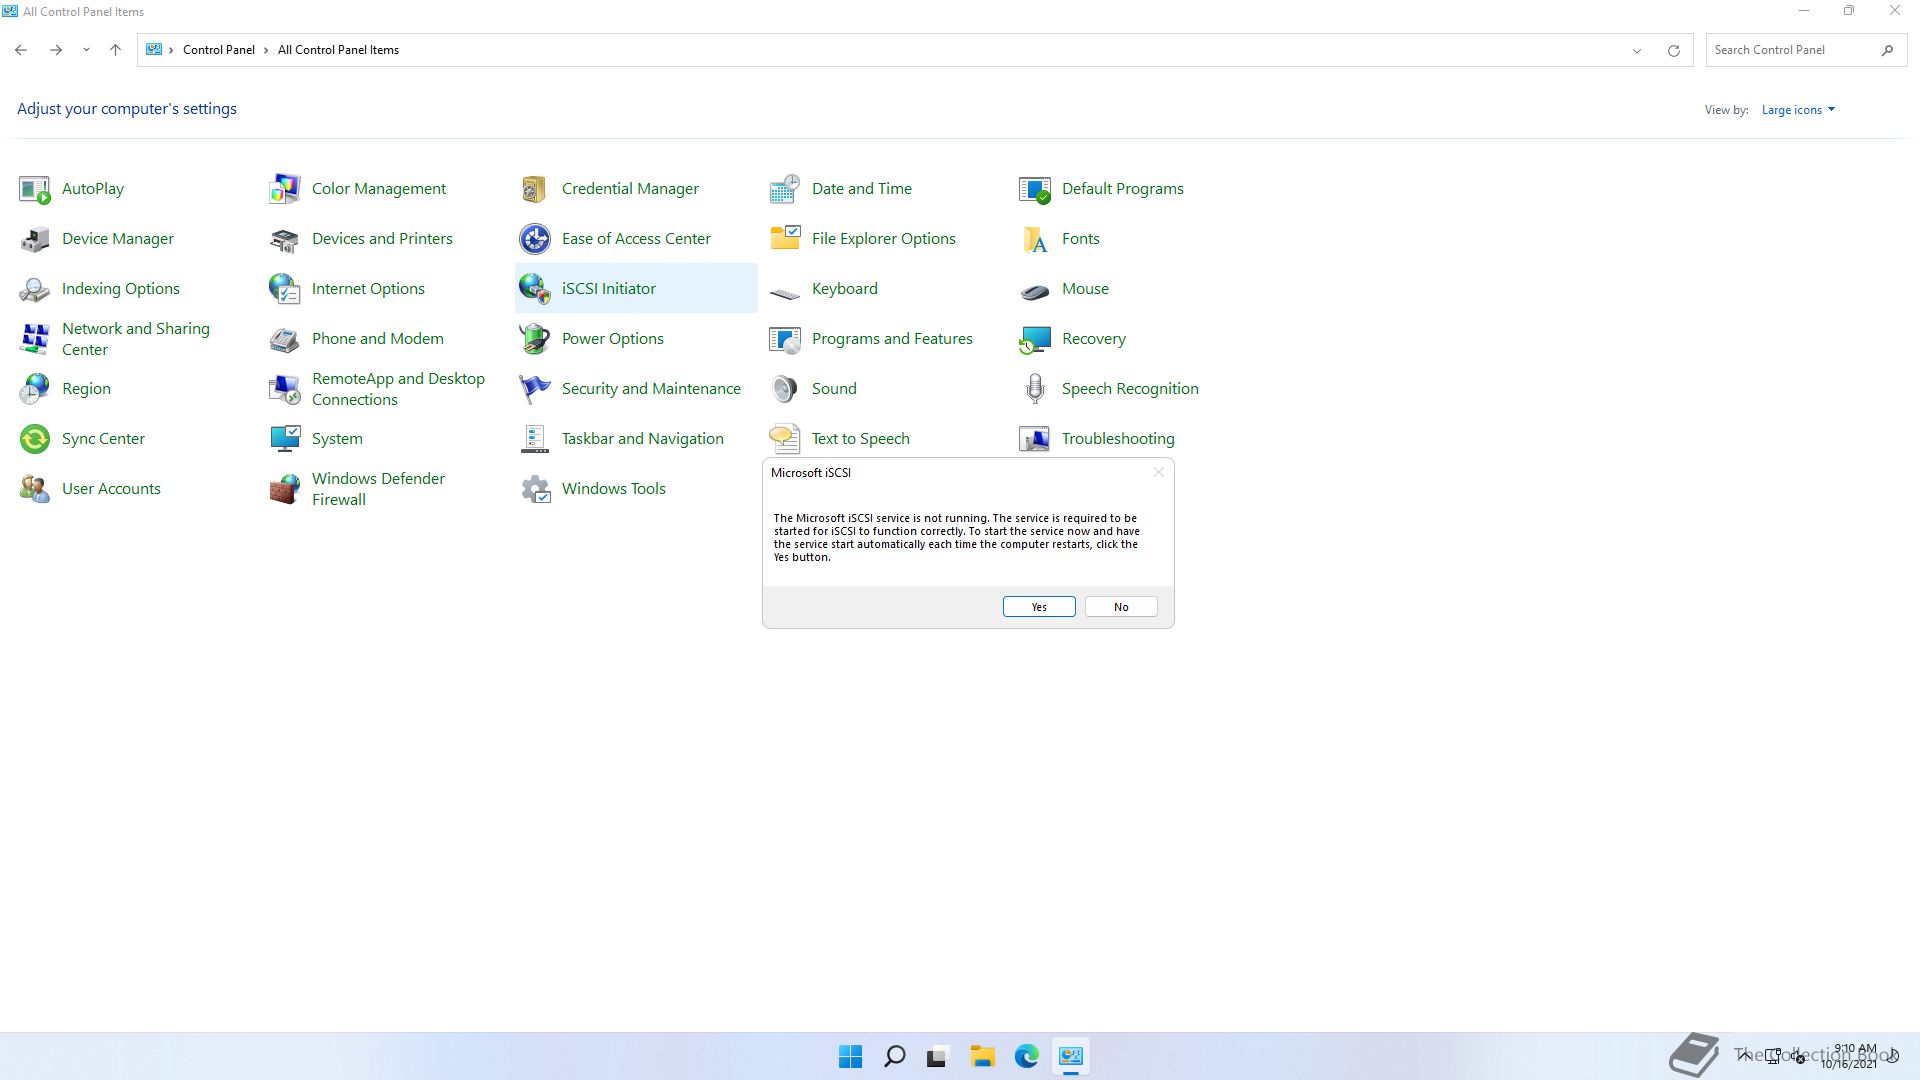Open File Explorer from taskbar
Viewport: 1920px width, 1080px height.
tap(982, 1057)
